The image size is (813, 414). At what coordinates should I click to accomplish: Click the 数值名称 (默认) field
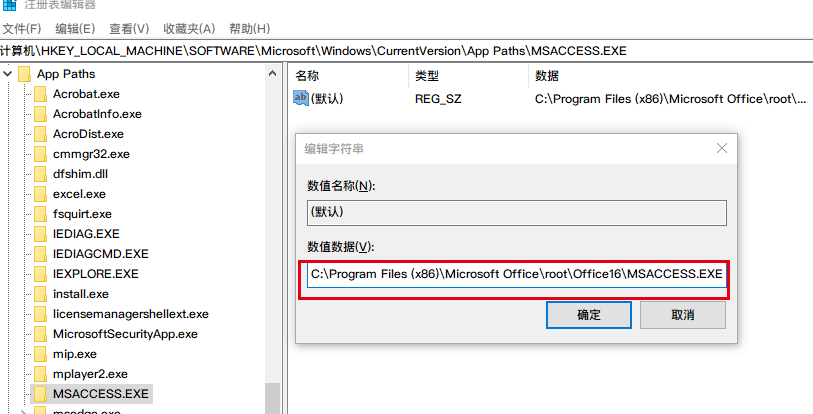pos(516,212)
